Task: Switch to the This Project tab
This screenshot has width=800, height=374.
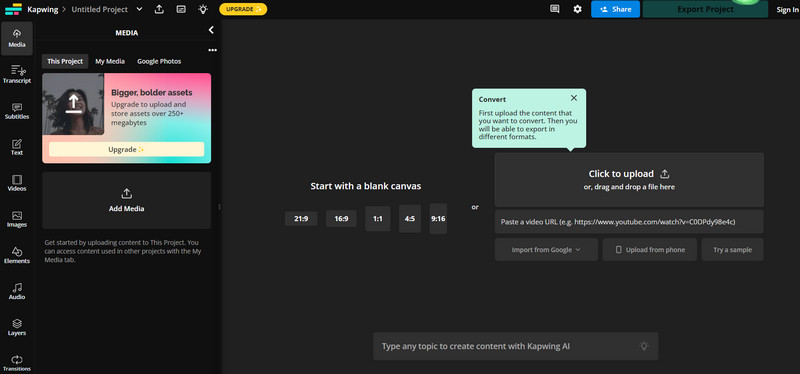Action: (x=65, y=61)
